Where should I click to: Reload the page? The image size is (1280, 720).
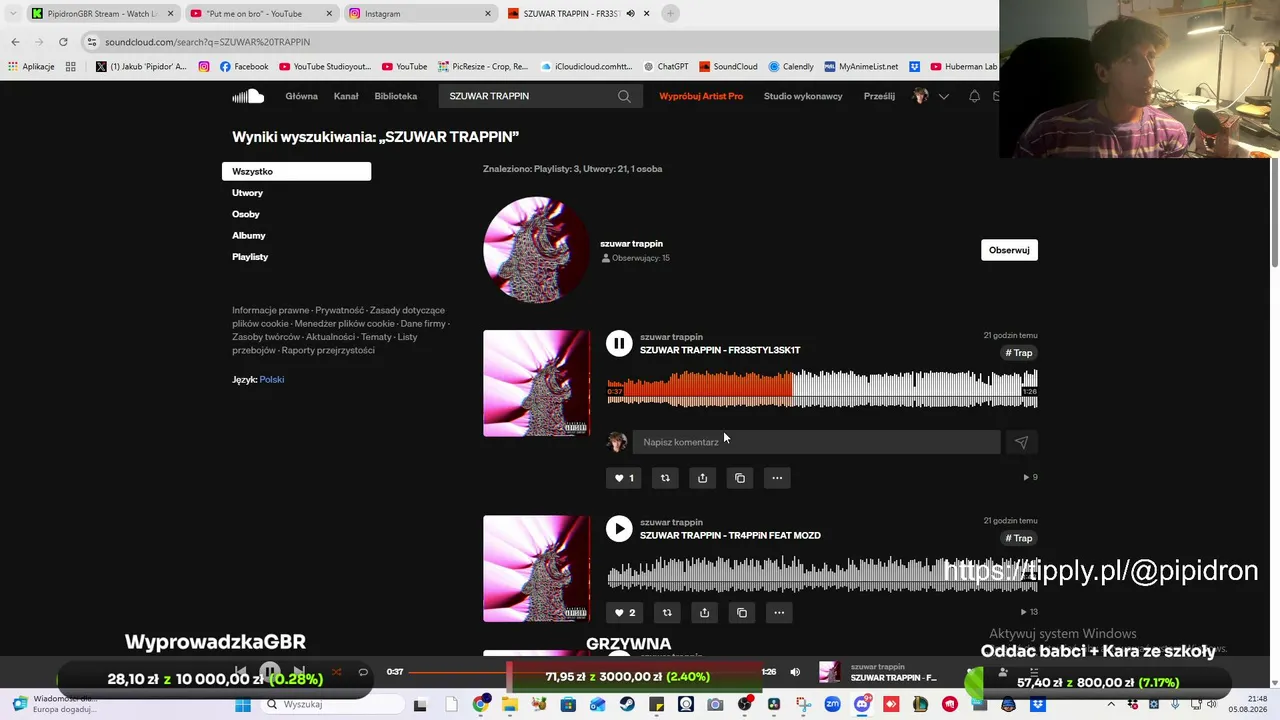(63, 42)
